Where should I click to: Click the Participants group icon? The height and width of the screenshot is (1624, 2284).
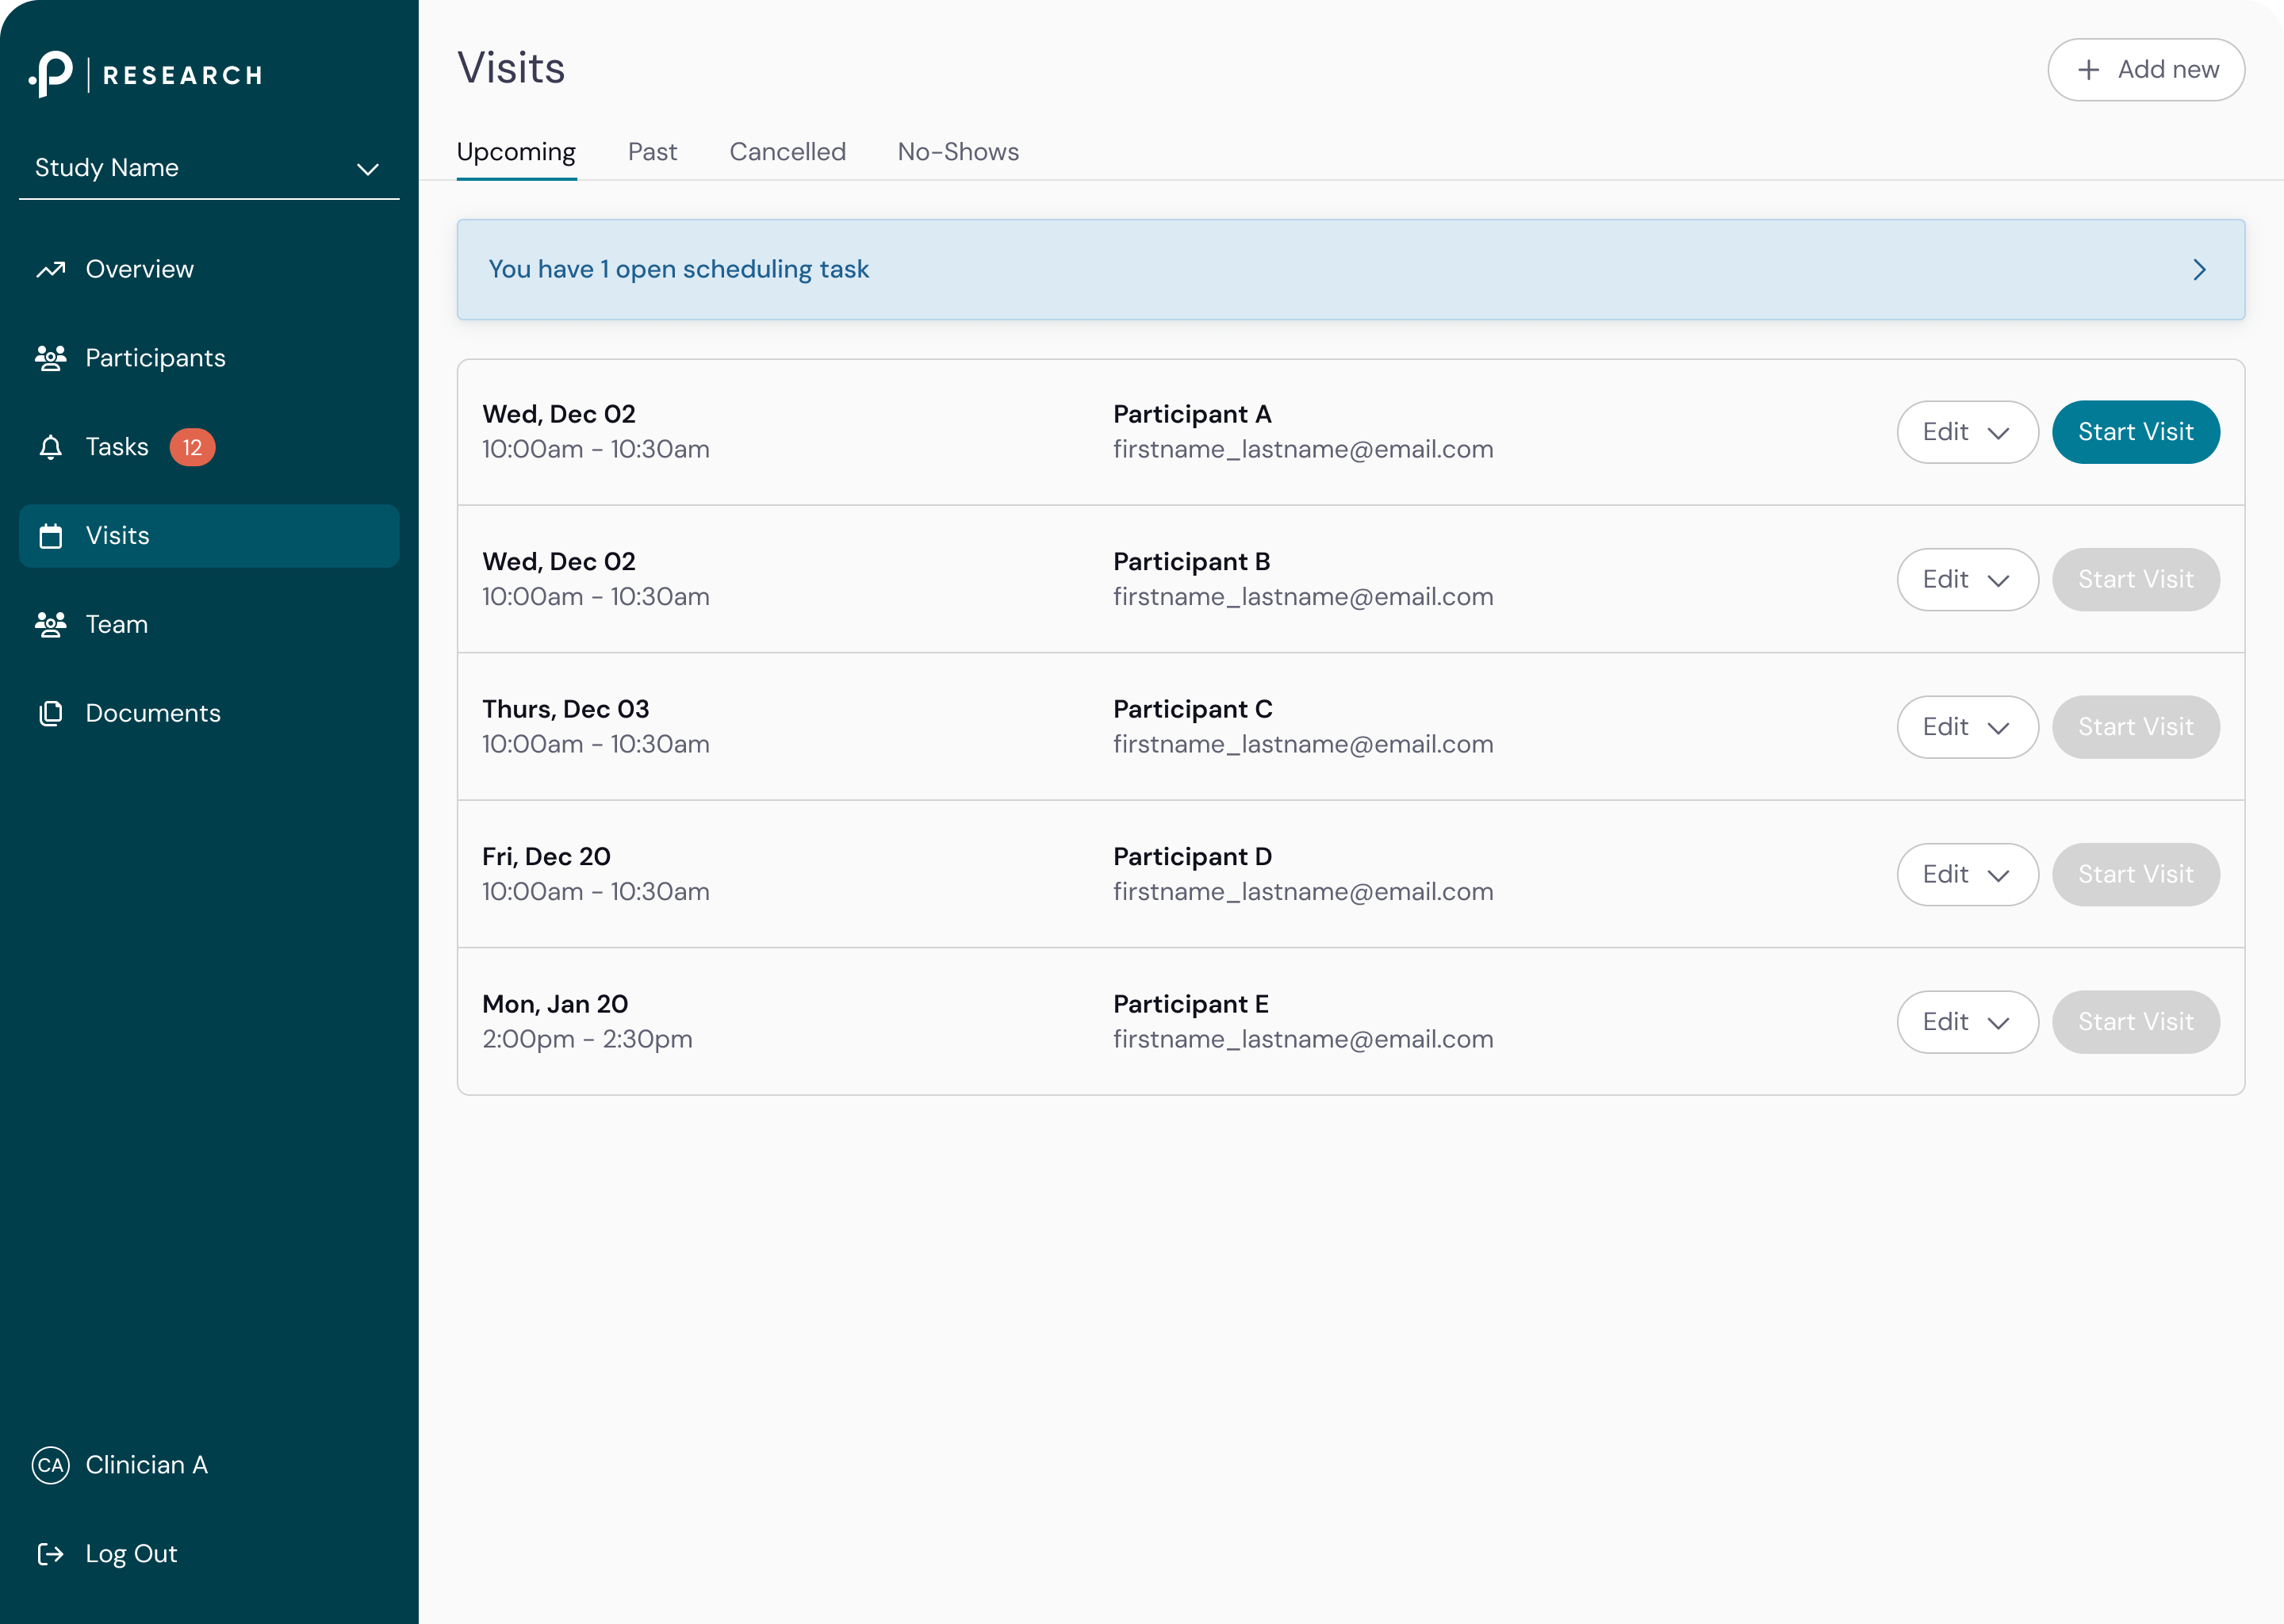tap(51, 358)
